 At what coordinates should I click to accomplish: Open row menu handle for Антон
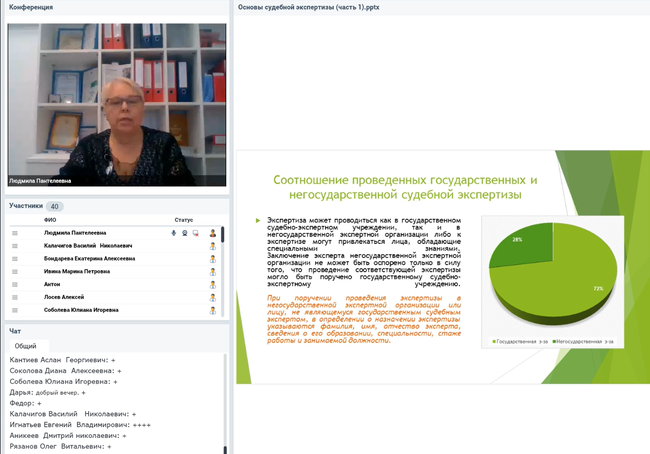coord(15,285)
